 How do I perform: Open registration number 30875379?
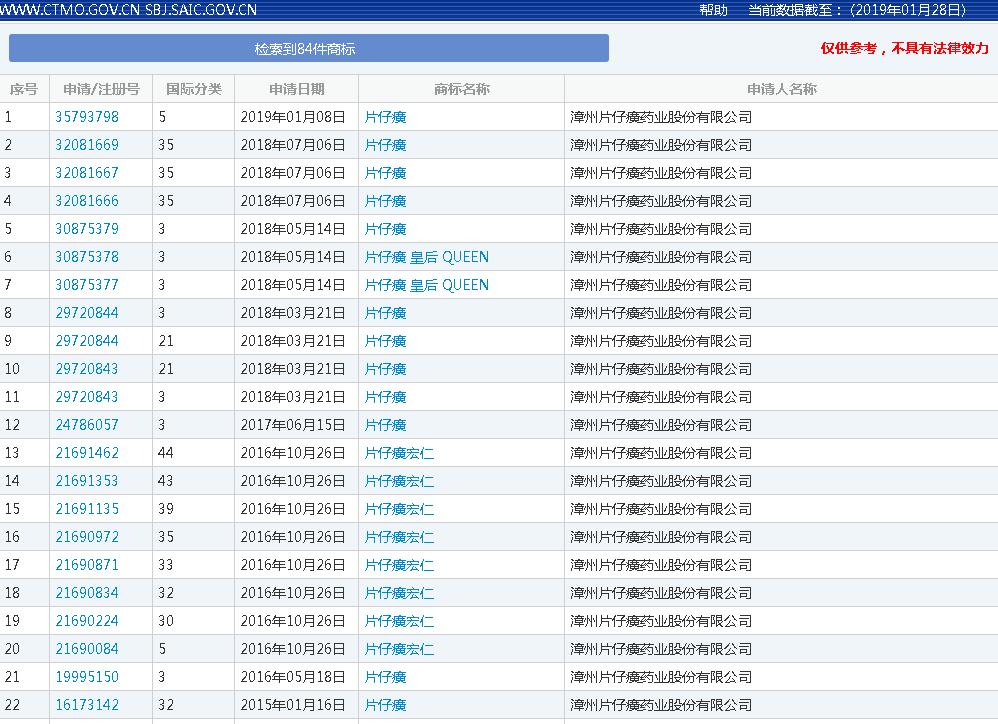[x=87, y=229]
